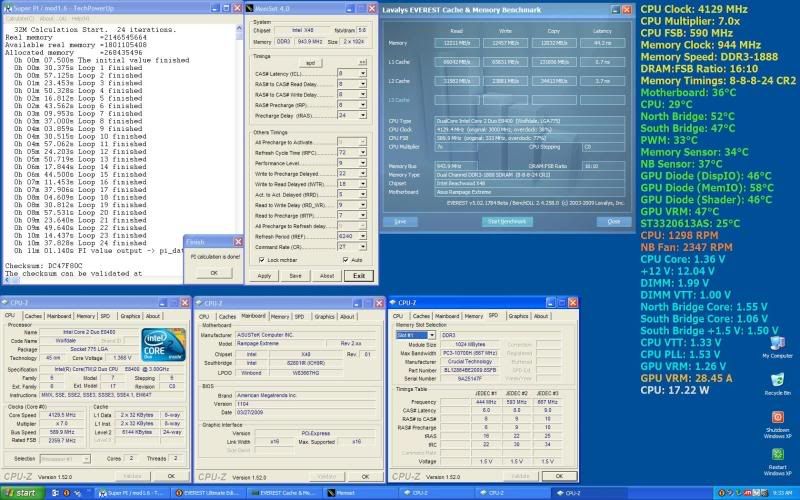Open the Read to Precharge (tRTP) dropdown

click(x=363, y=215)
